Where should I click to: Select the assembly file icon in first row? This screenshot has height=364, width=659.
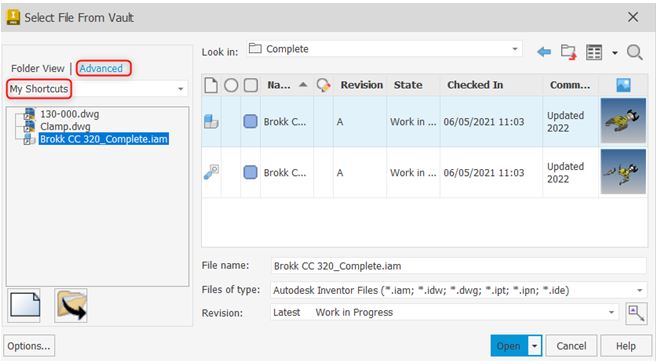(x=211, y=122)
